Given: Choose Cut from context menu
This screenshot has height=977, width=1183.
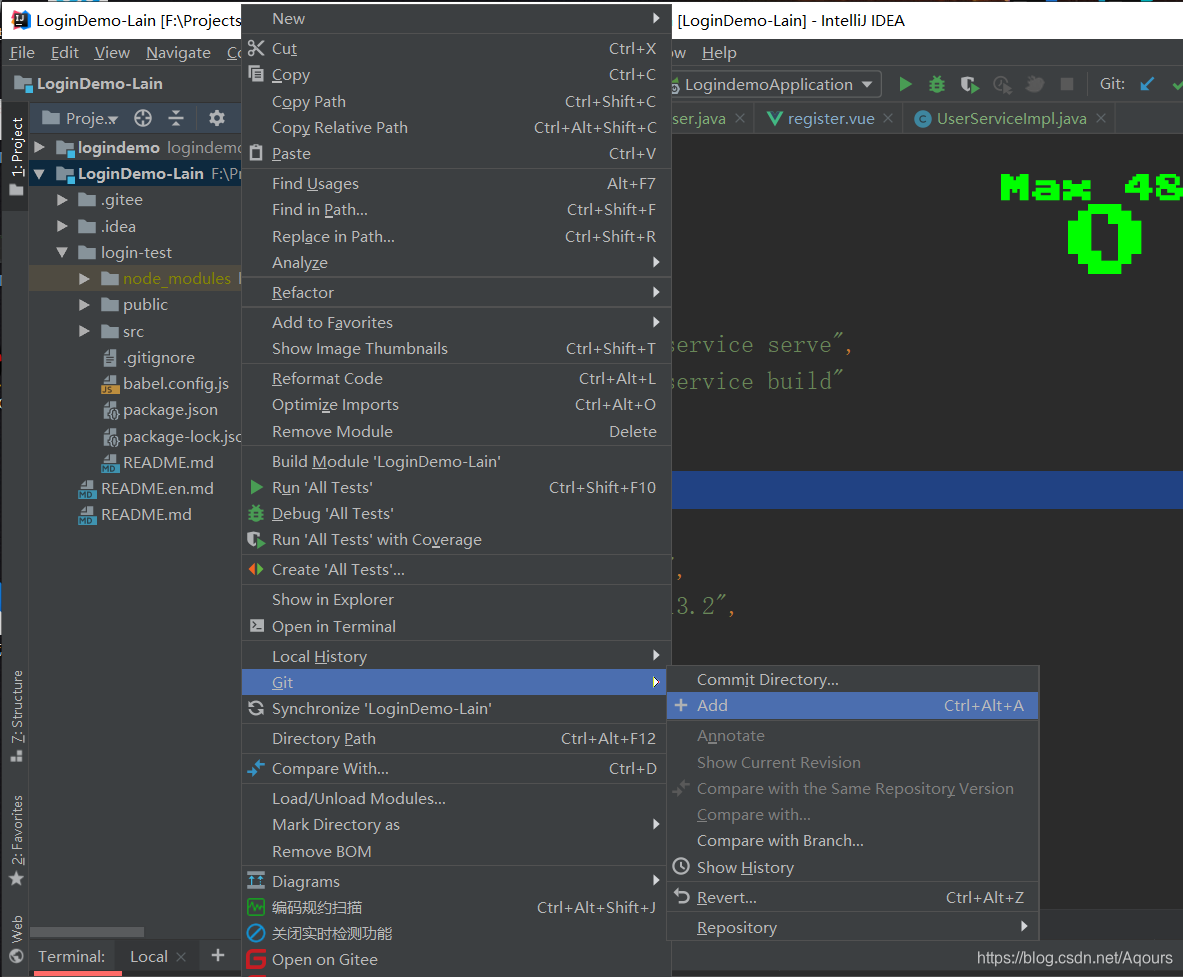Looking at the screenshot, I should 454,48.
